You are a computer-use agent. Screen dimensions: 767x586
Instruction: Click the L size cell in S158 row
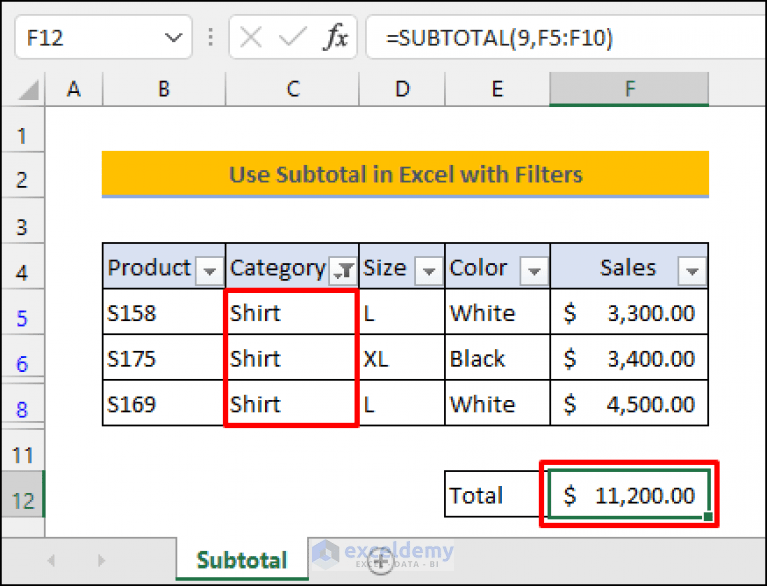point(402,313)
